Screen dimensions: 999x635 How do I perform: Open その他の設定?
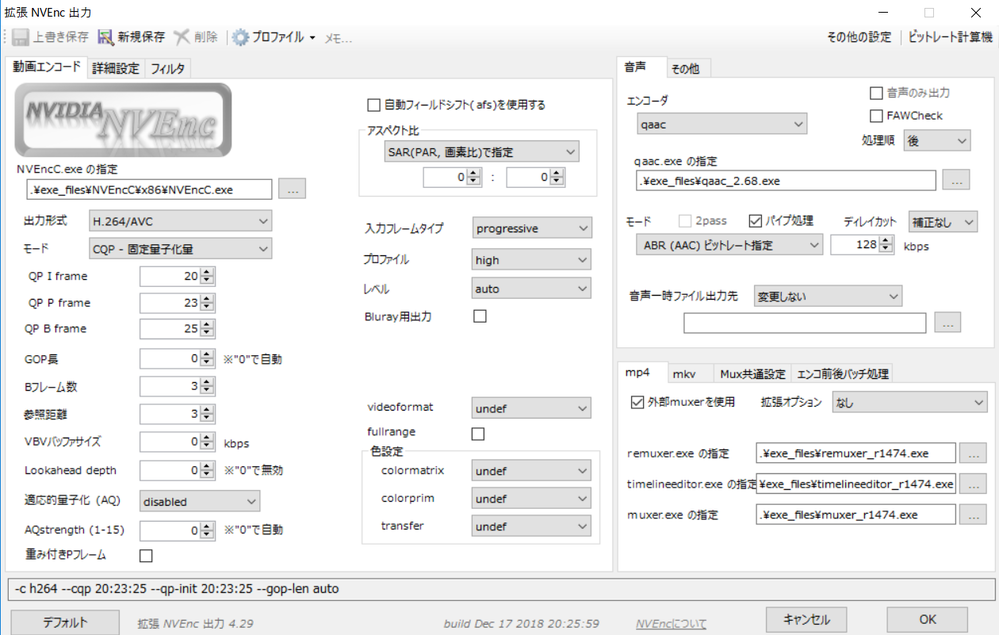(859, 37)
